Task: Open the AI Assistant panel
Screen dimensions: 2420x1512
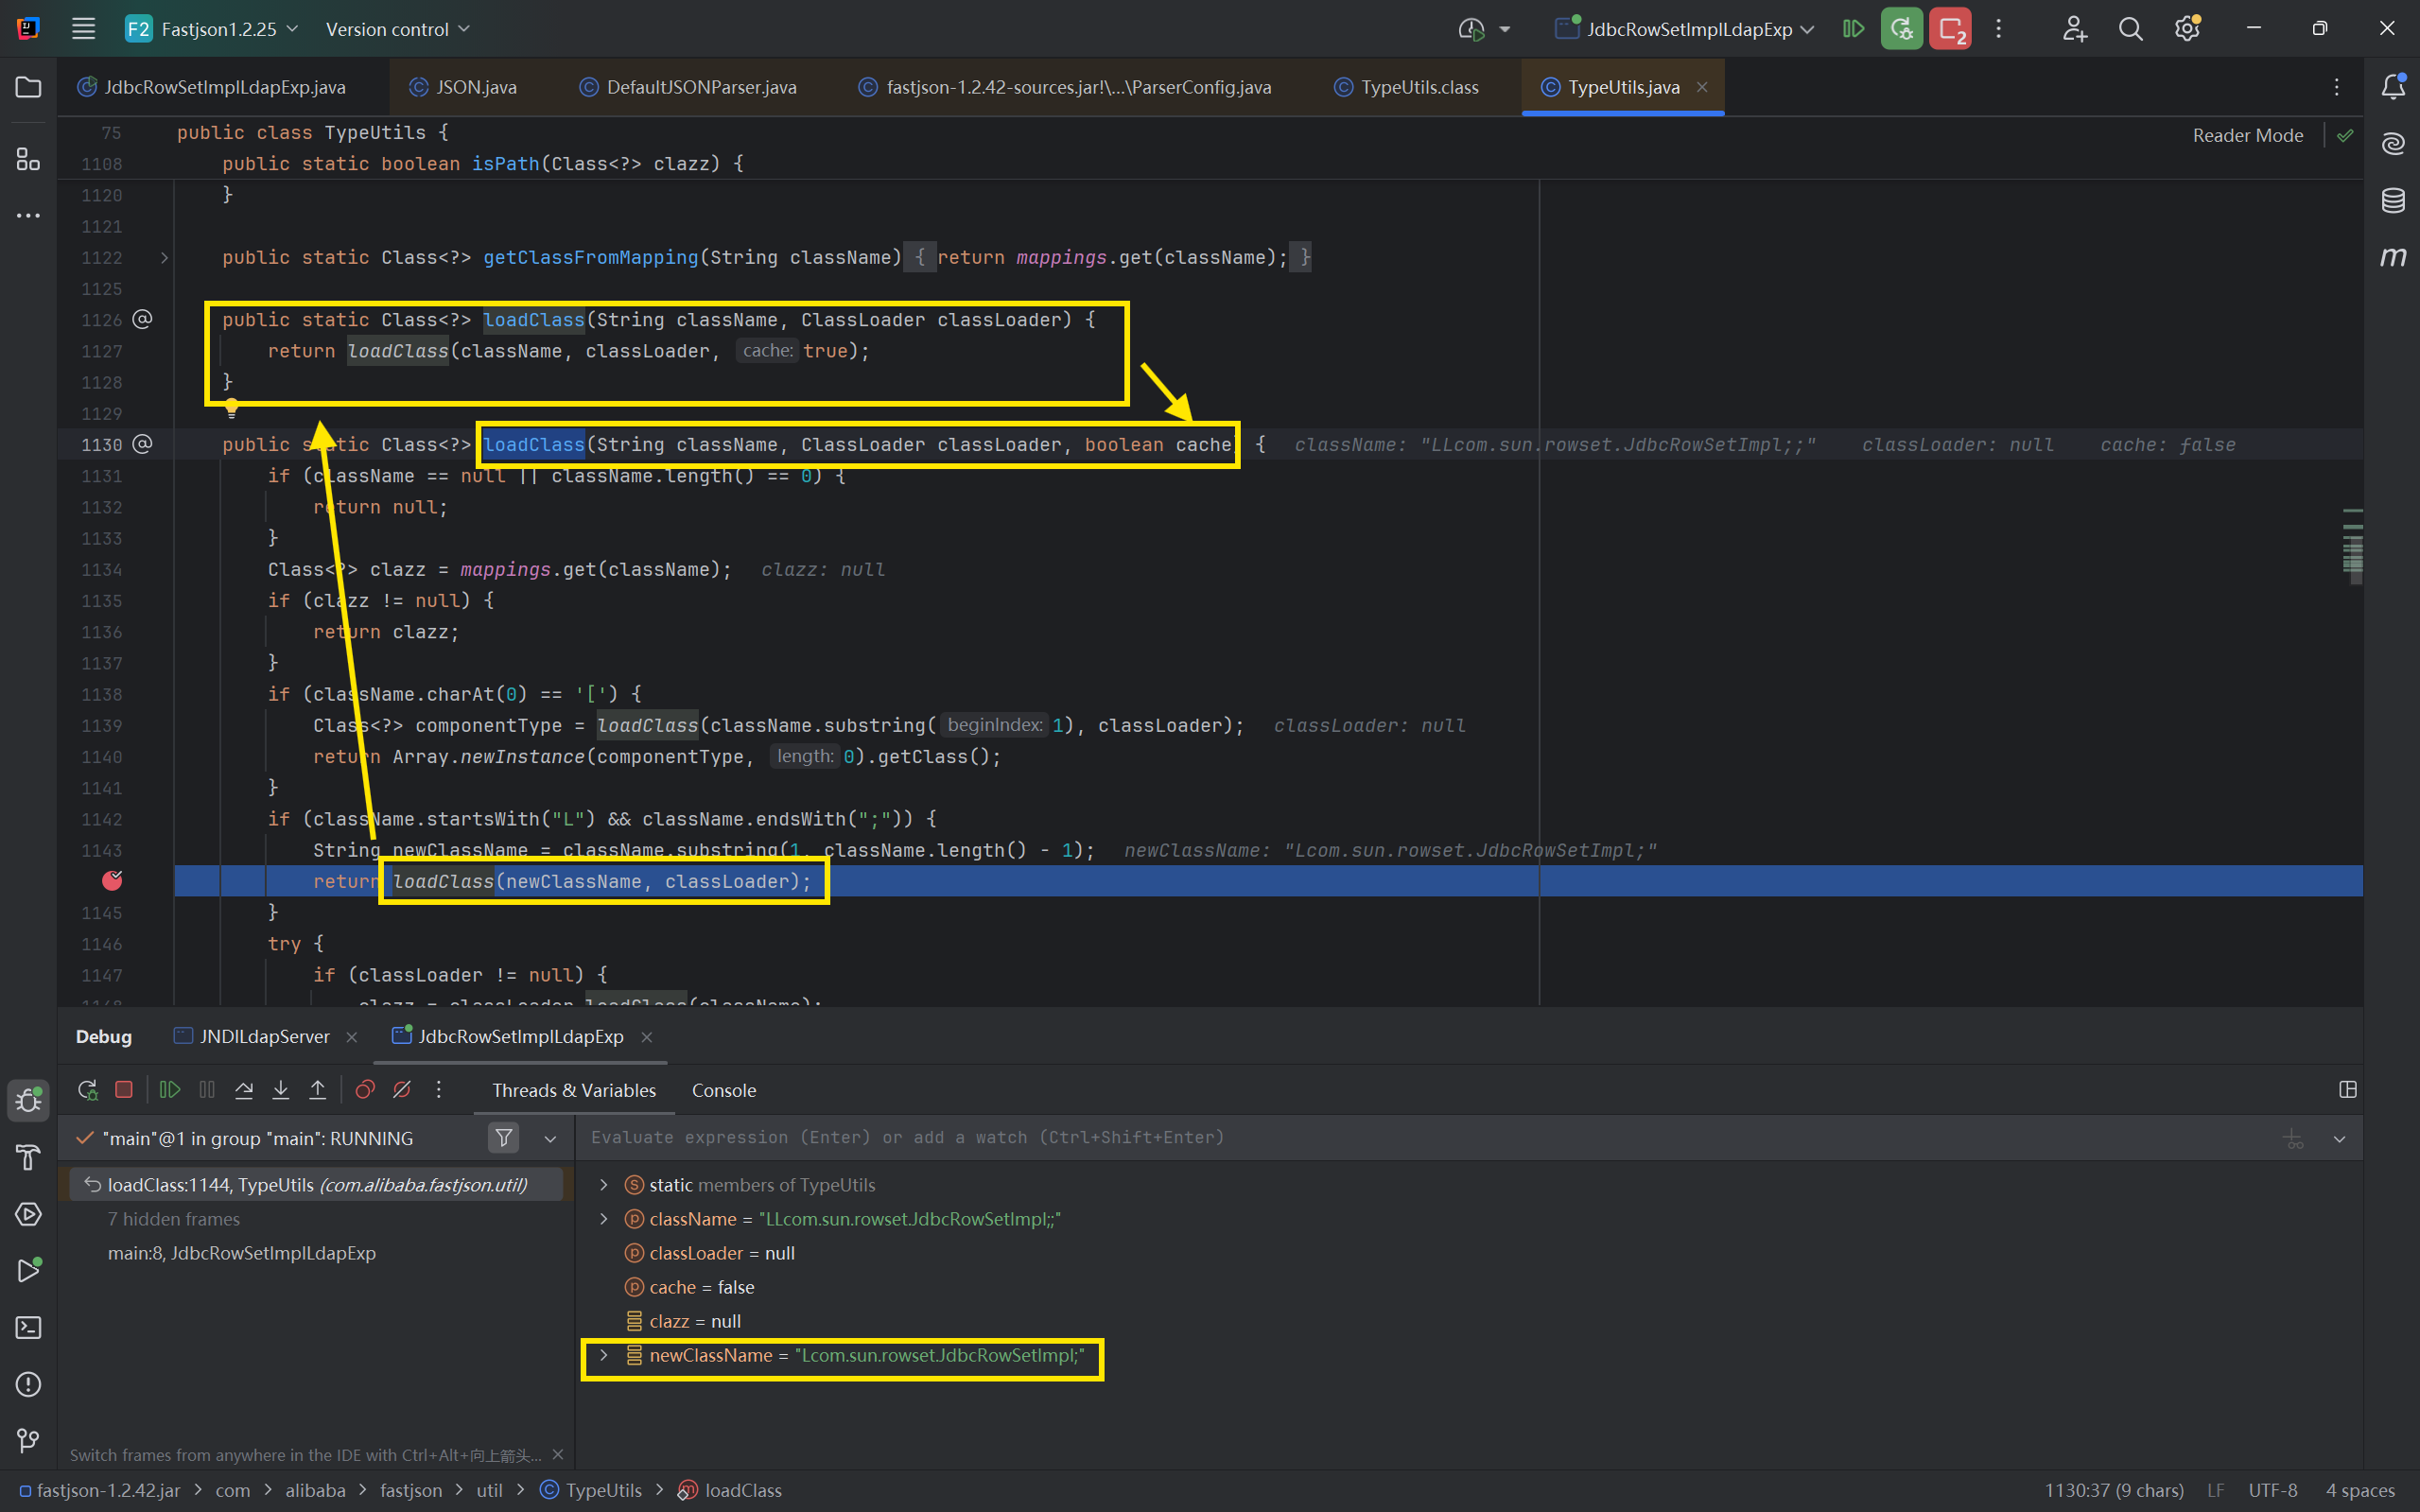Action: pyautogui.click(x=2392, y=144)
